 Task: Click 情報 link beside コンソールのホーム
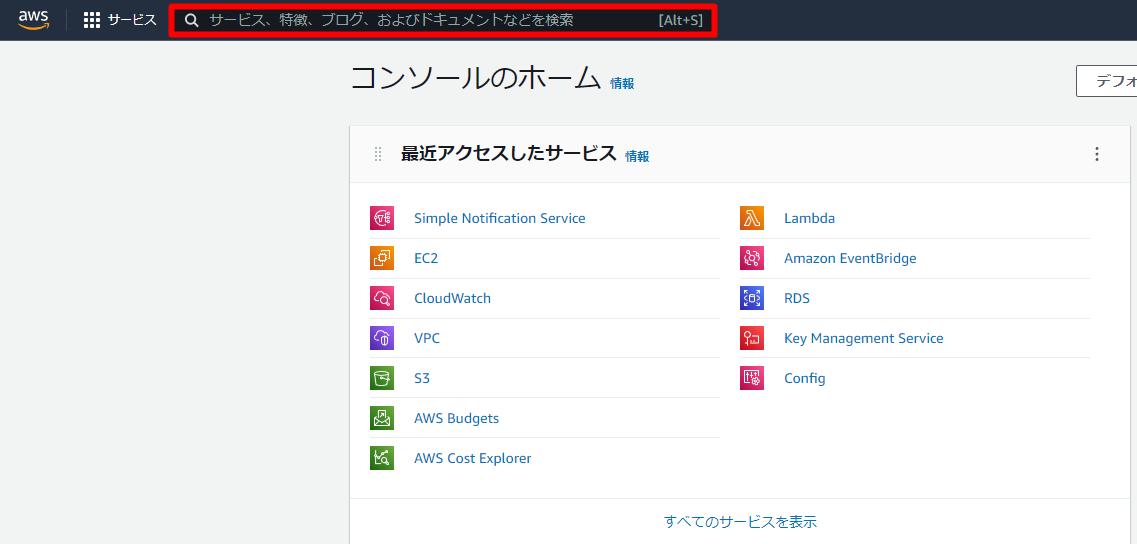(x=622, y=83)
